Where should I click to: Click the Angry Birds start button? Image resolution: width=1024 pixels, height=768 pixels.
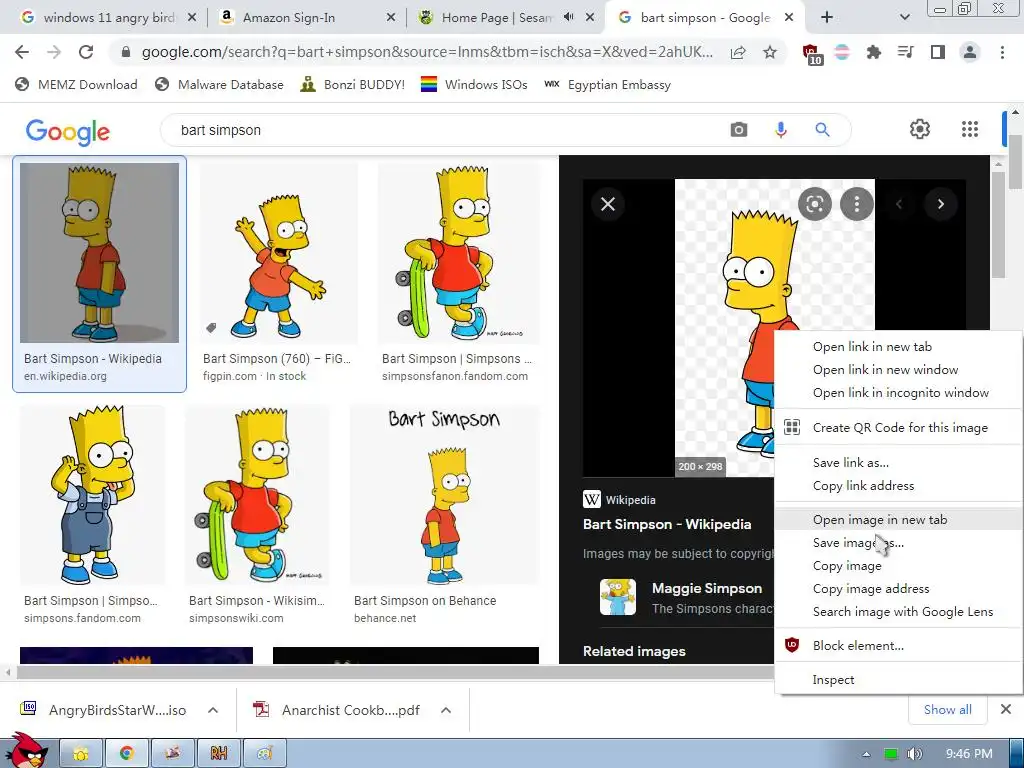25,750
